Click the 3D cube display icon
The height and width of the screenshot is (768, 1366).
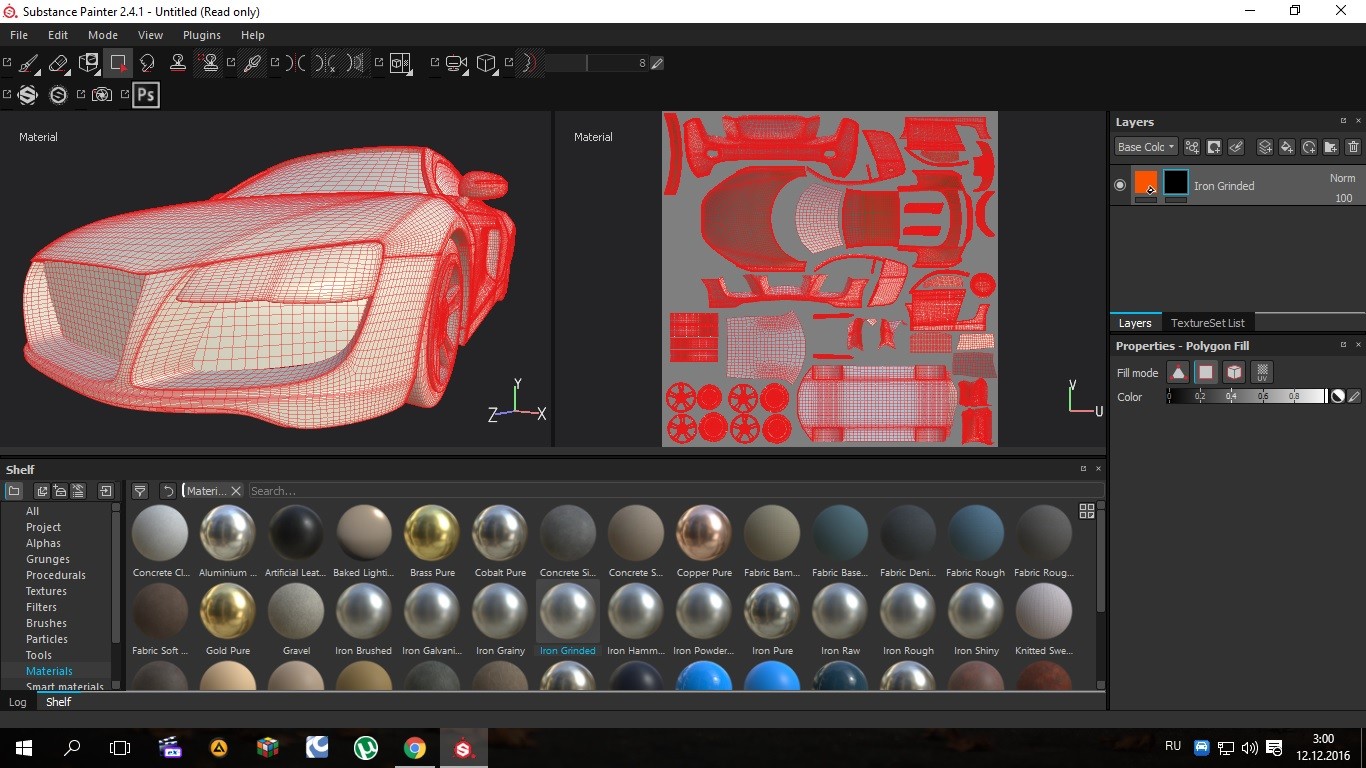click(486, 63)
